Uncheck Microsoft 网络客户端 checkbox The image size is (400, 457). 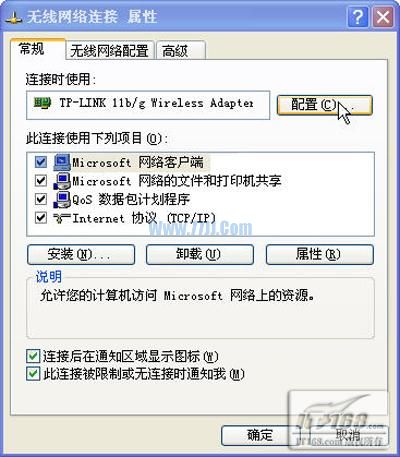click(x=41, y=162)
